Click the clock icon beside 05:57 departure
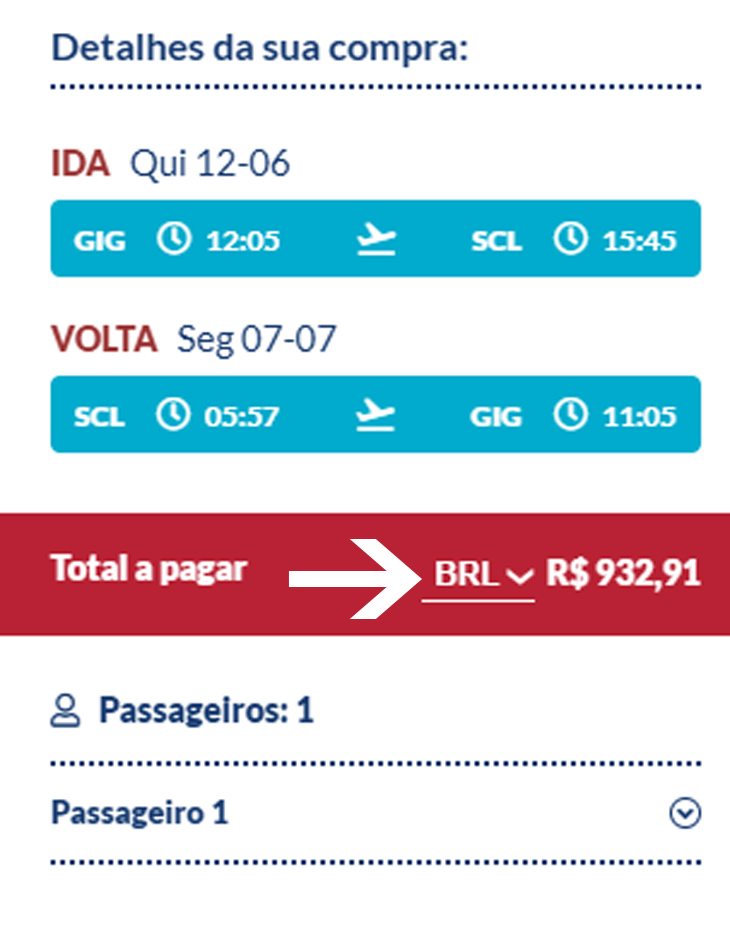Screen dimensions: 730x937 click(173, 414)
